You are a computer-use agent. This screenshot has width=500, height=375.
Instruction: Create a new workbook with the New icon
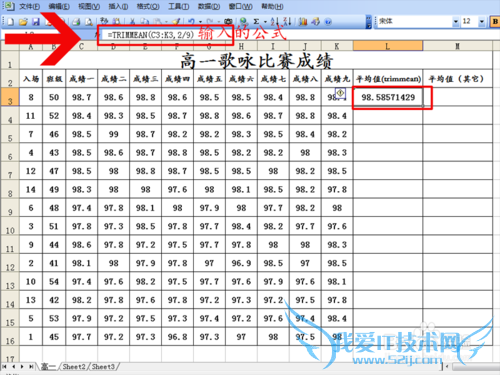click(x=10, y=22)
